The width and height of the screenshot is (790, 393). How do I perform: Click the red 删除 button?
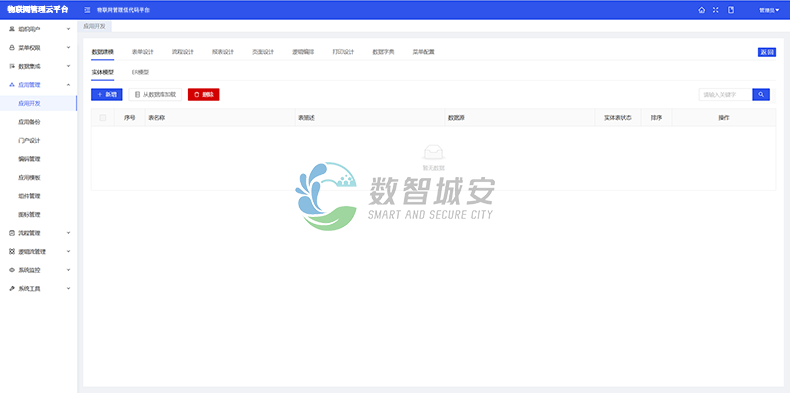pos(204,94)
